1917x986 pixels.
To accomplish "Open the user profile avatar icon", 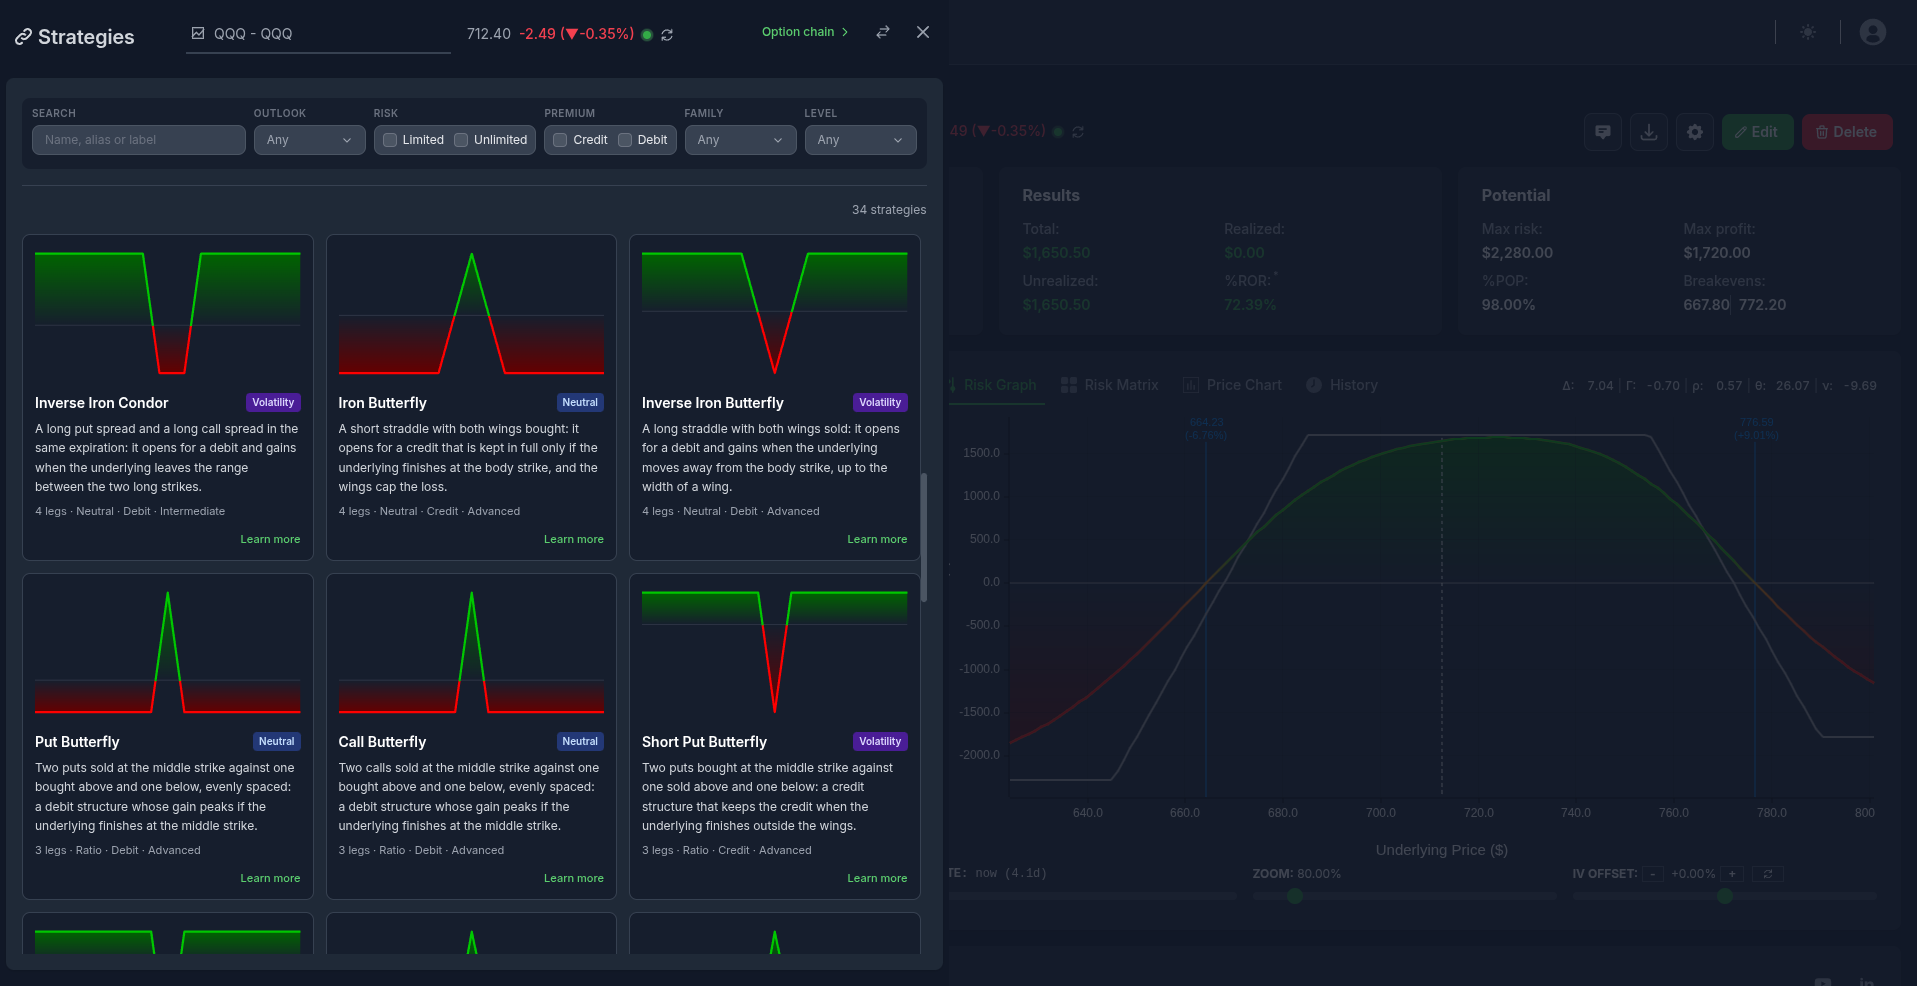I will point(1873,32).
